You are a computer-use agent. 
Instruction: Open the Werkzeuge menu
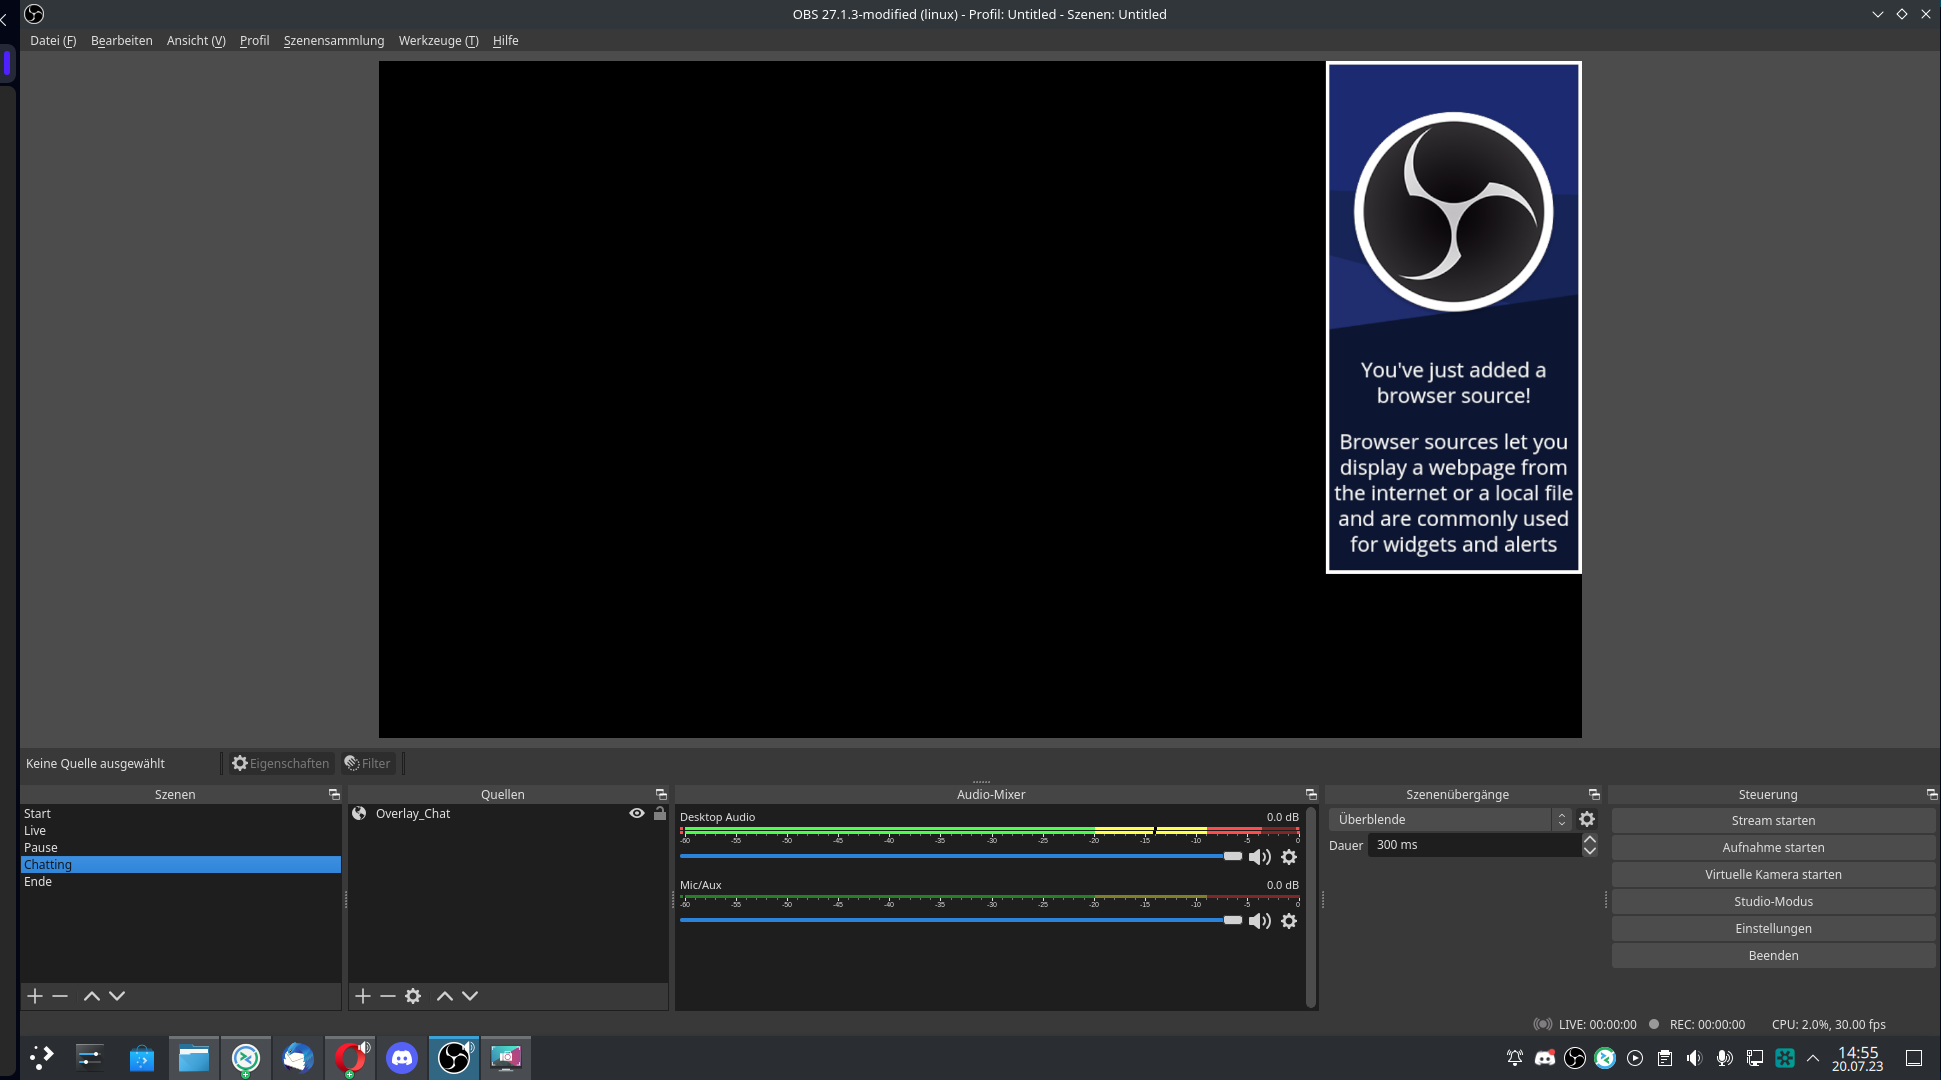pyautogui.click(x=439, y=40)
